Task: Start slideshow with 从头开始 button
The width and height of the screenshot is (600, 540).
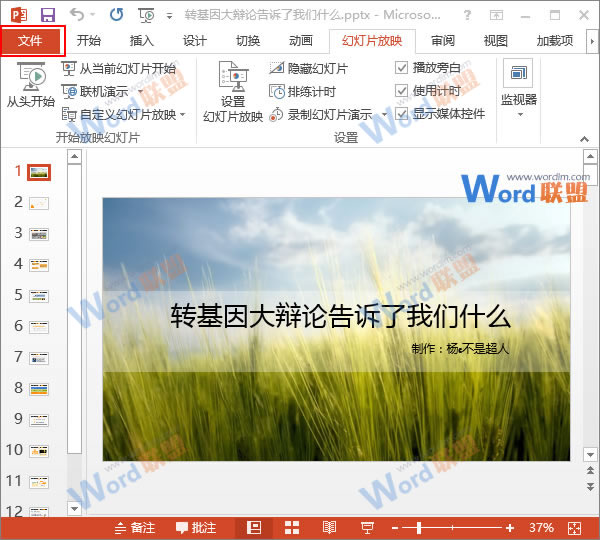Action: [x=31, y=85]
